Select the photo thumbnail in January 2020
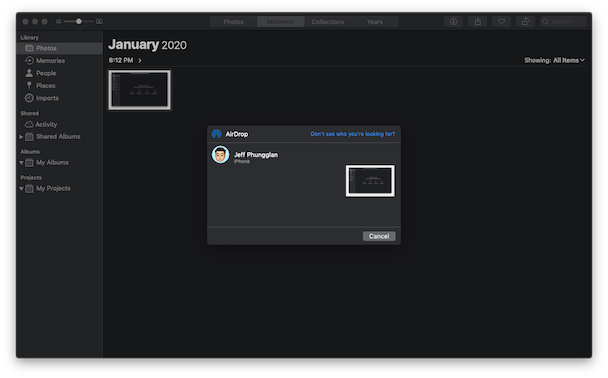This screenshot has height=378, width=608. [x=140, y=90]
